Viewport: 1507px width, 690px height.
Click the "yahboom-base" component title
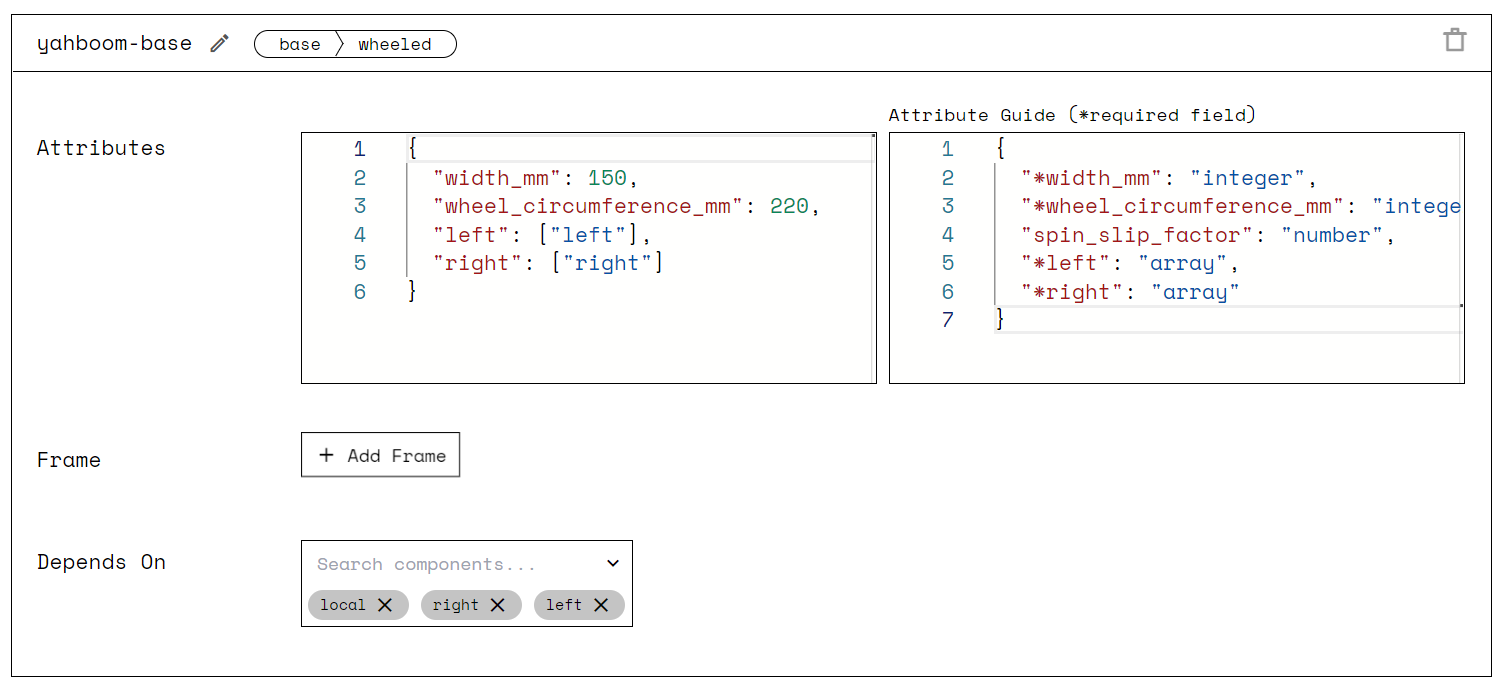click(114, 43)
